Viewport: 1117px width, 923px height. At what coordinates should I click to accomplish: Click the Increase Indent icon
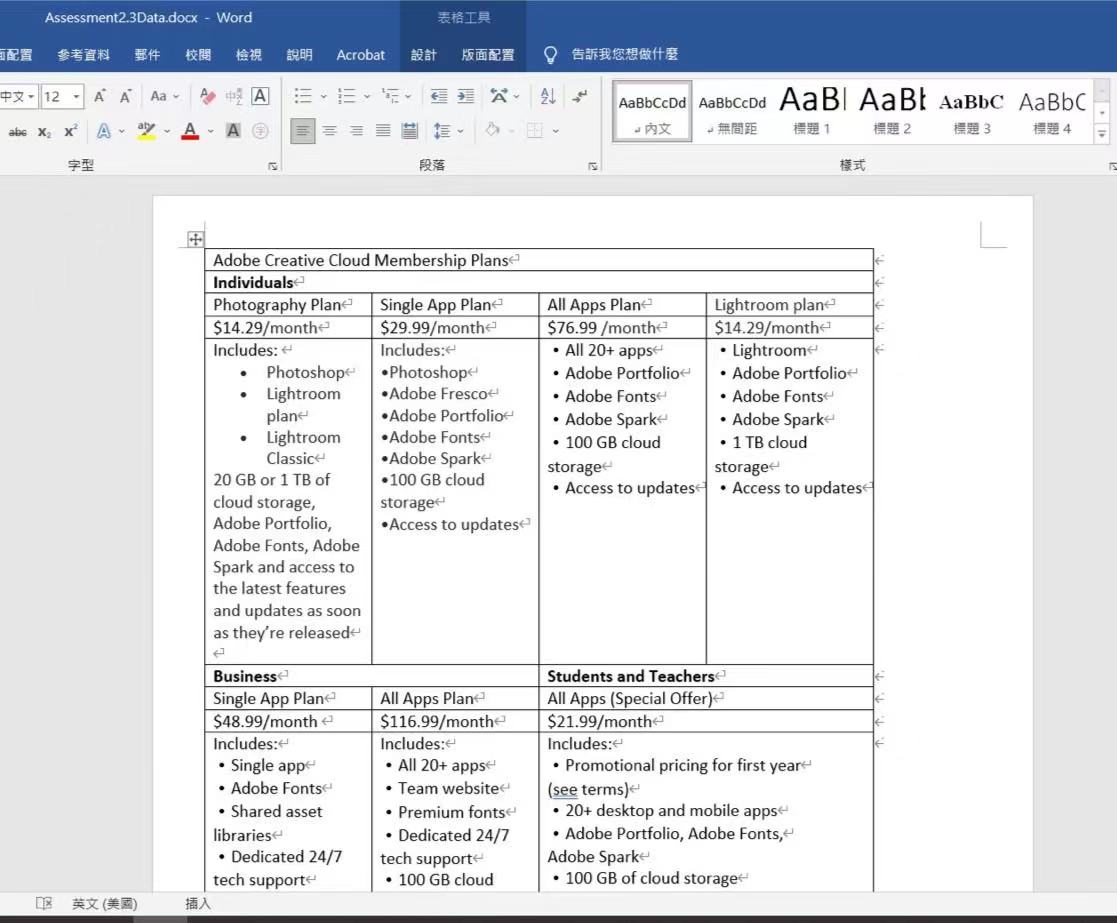465,96
